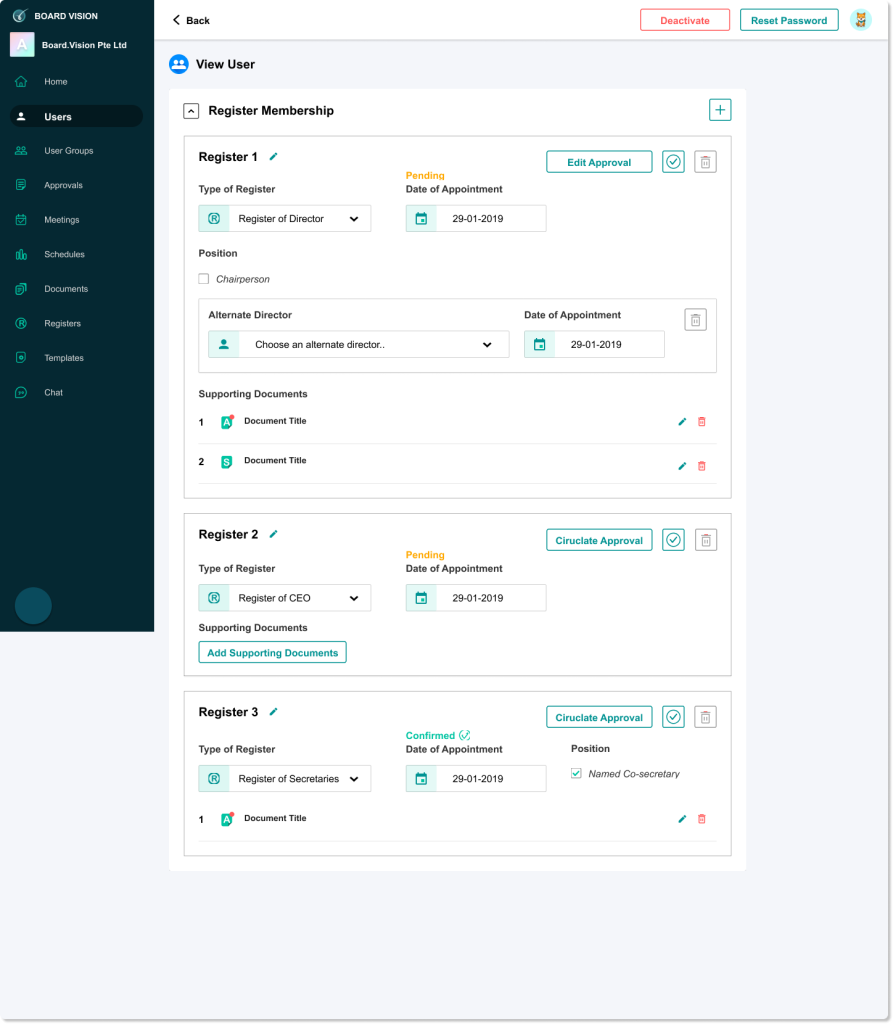The image size is (893, 1024).
Task: Click pencil icon next to Register 1
Action: click(x=274, y=157)
